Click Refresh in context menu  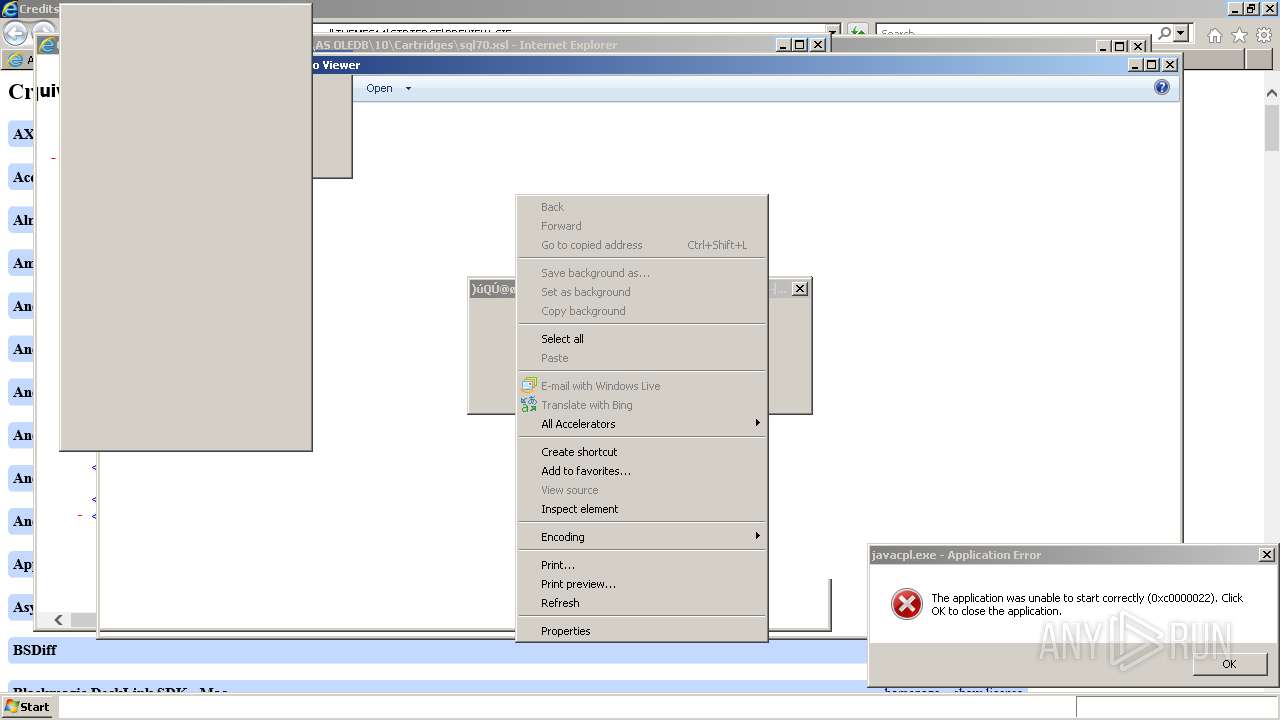(640, 603)
